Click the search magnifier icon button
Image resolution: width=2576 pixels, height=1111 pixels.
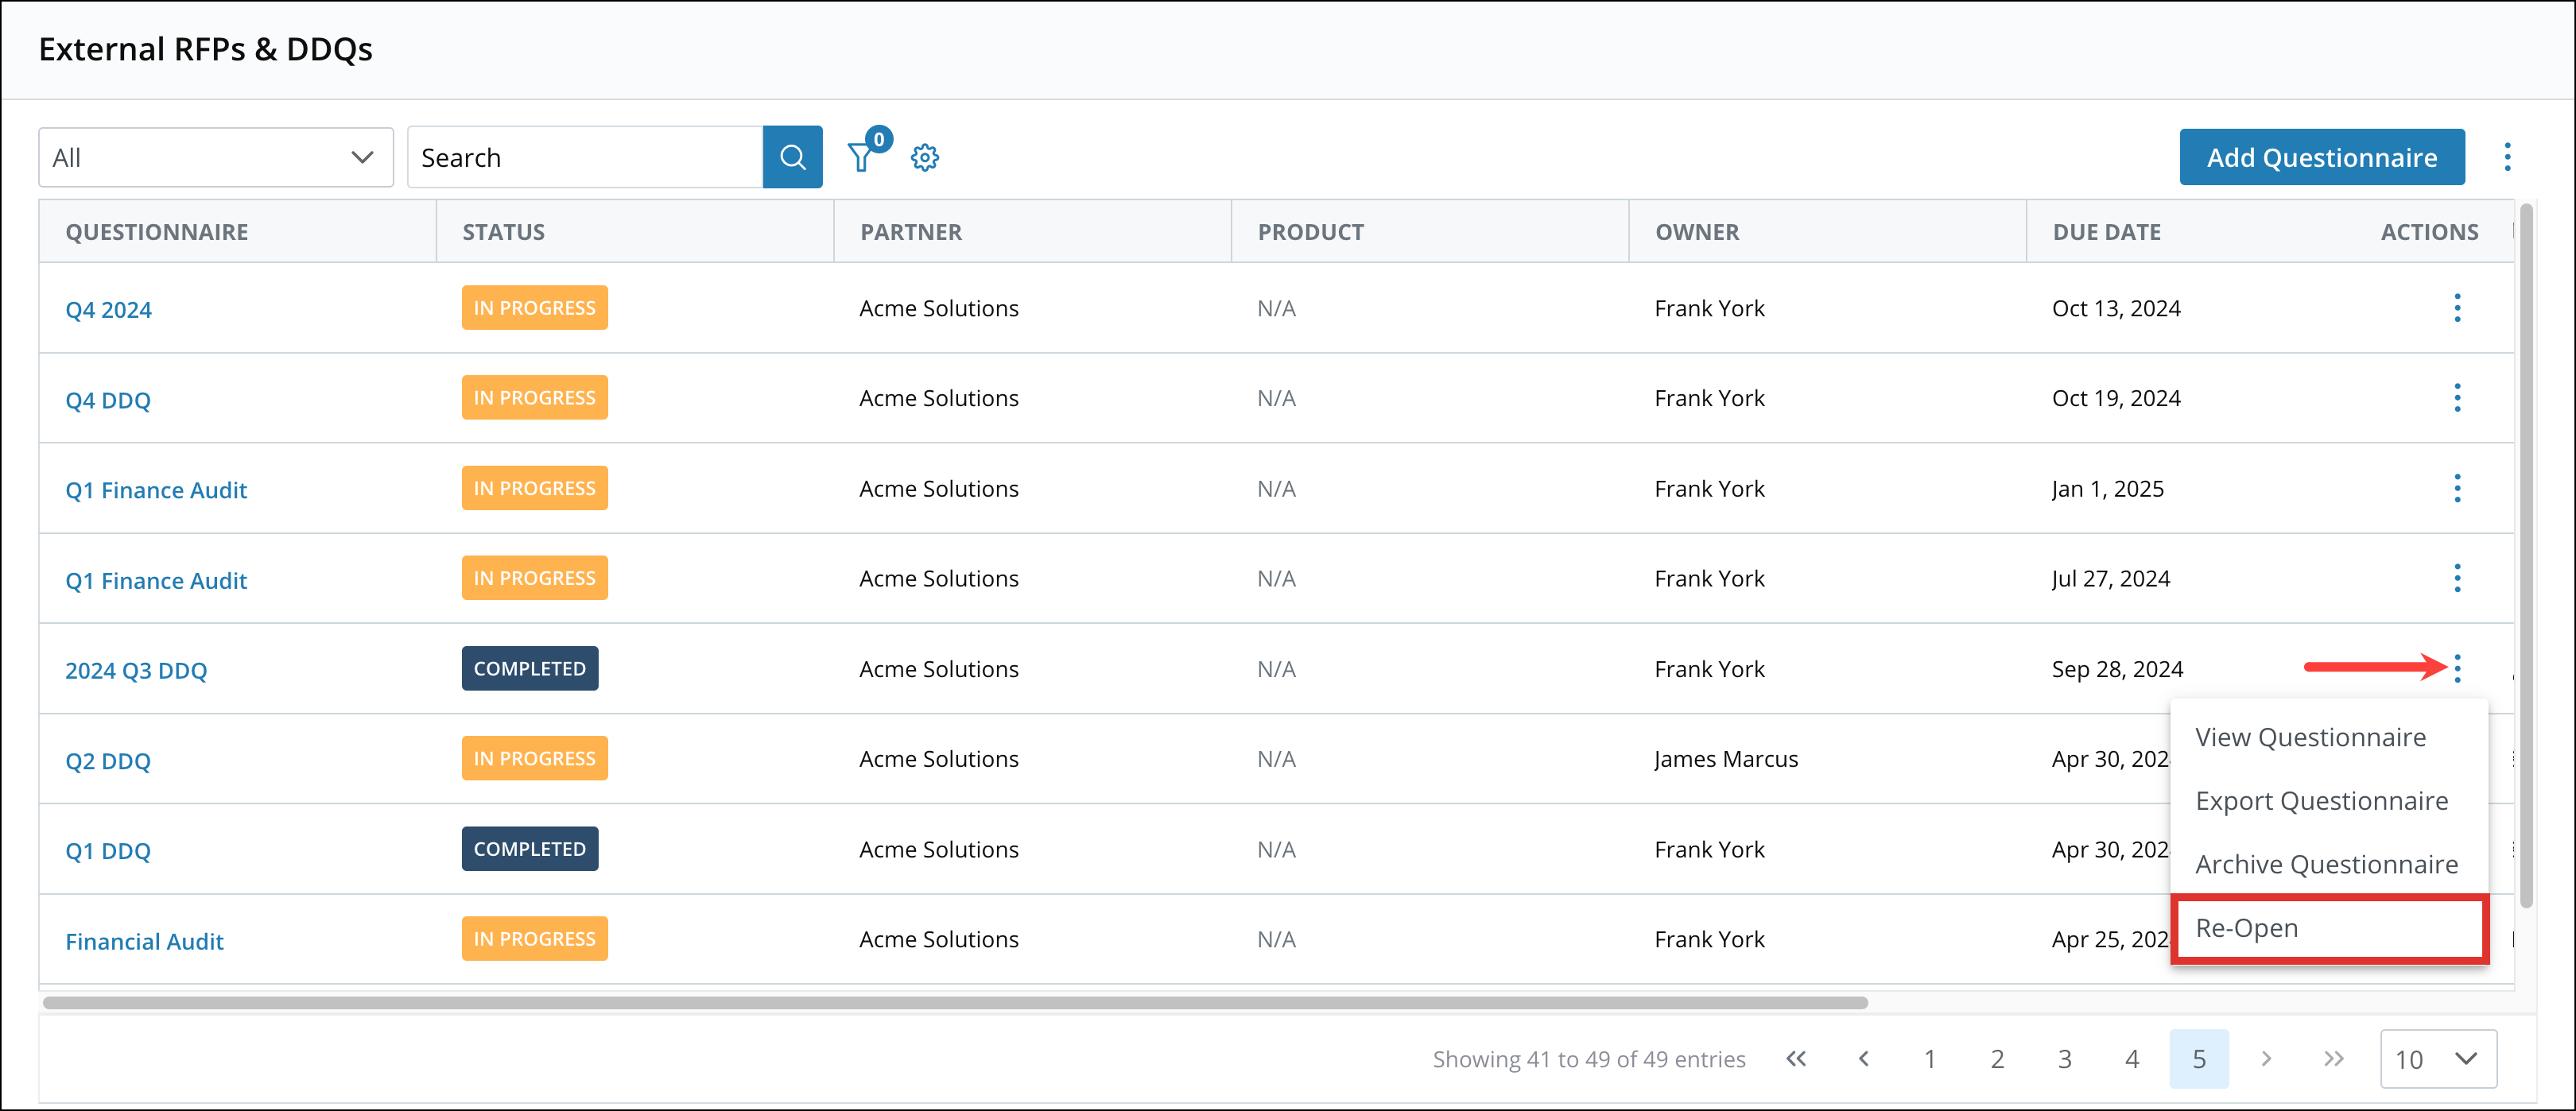[792, 157]
